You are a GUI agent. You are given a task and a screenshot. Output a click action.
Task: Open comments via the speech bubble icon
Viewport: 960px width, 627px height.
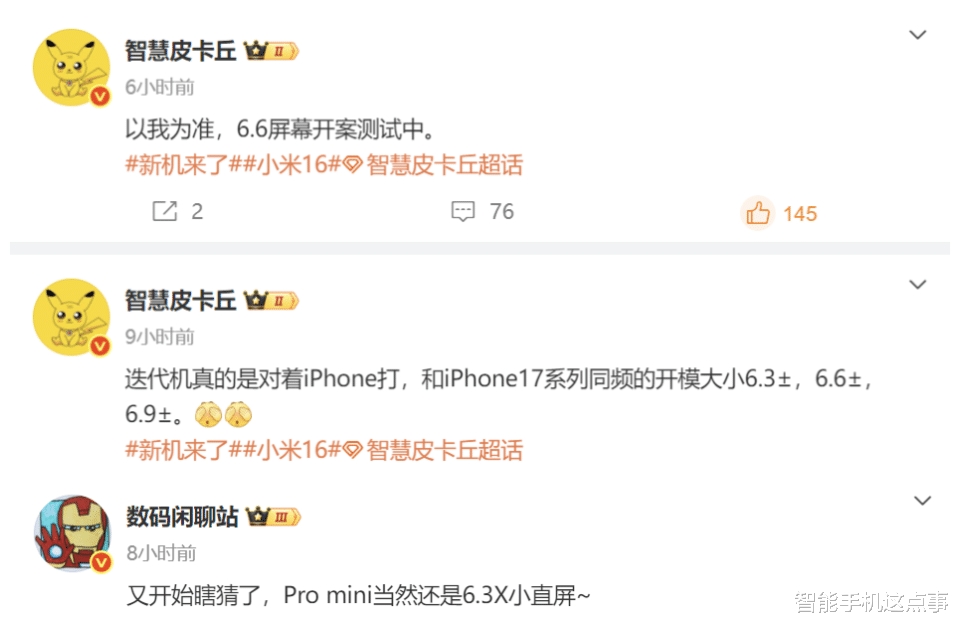[463, 211]
